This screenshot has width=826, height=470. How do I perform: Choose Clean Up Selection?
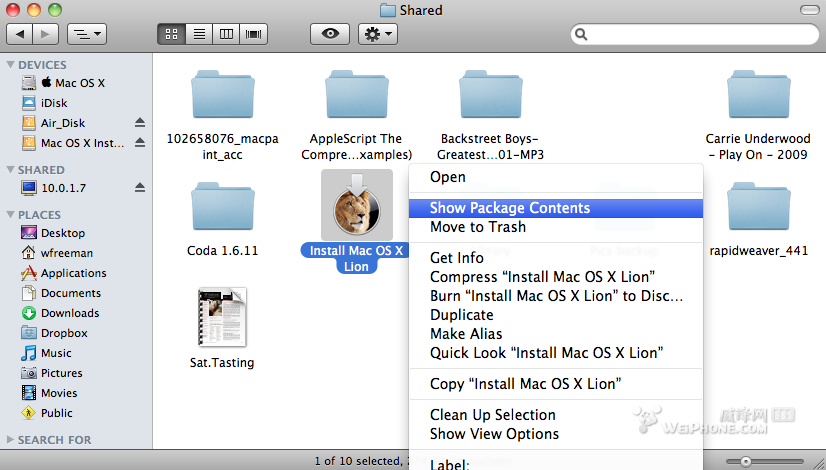click(x=556, y=415)
